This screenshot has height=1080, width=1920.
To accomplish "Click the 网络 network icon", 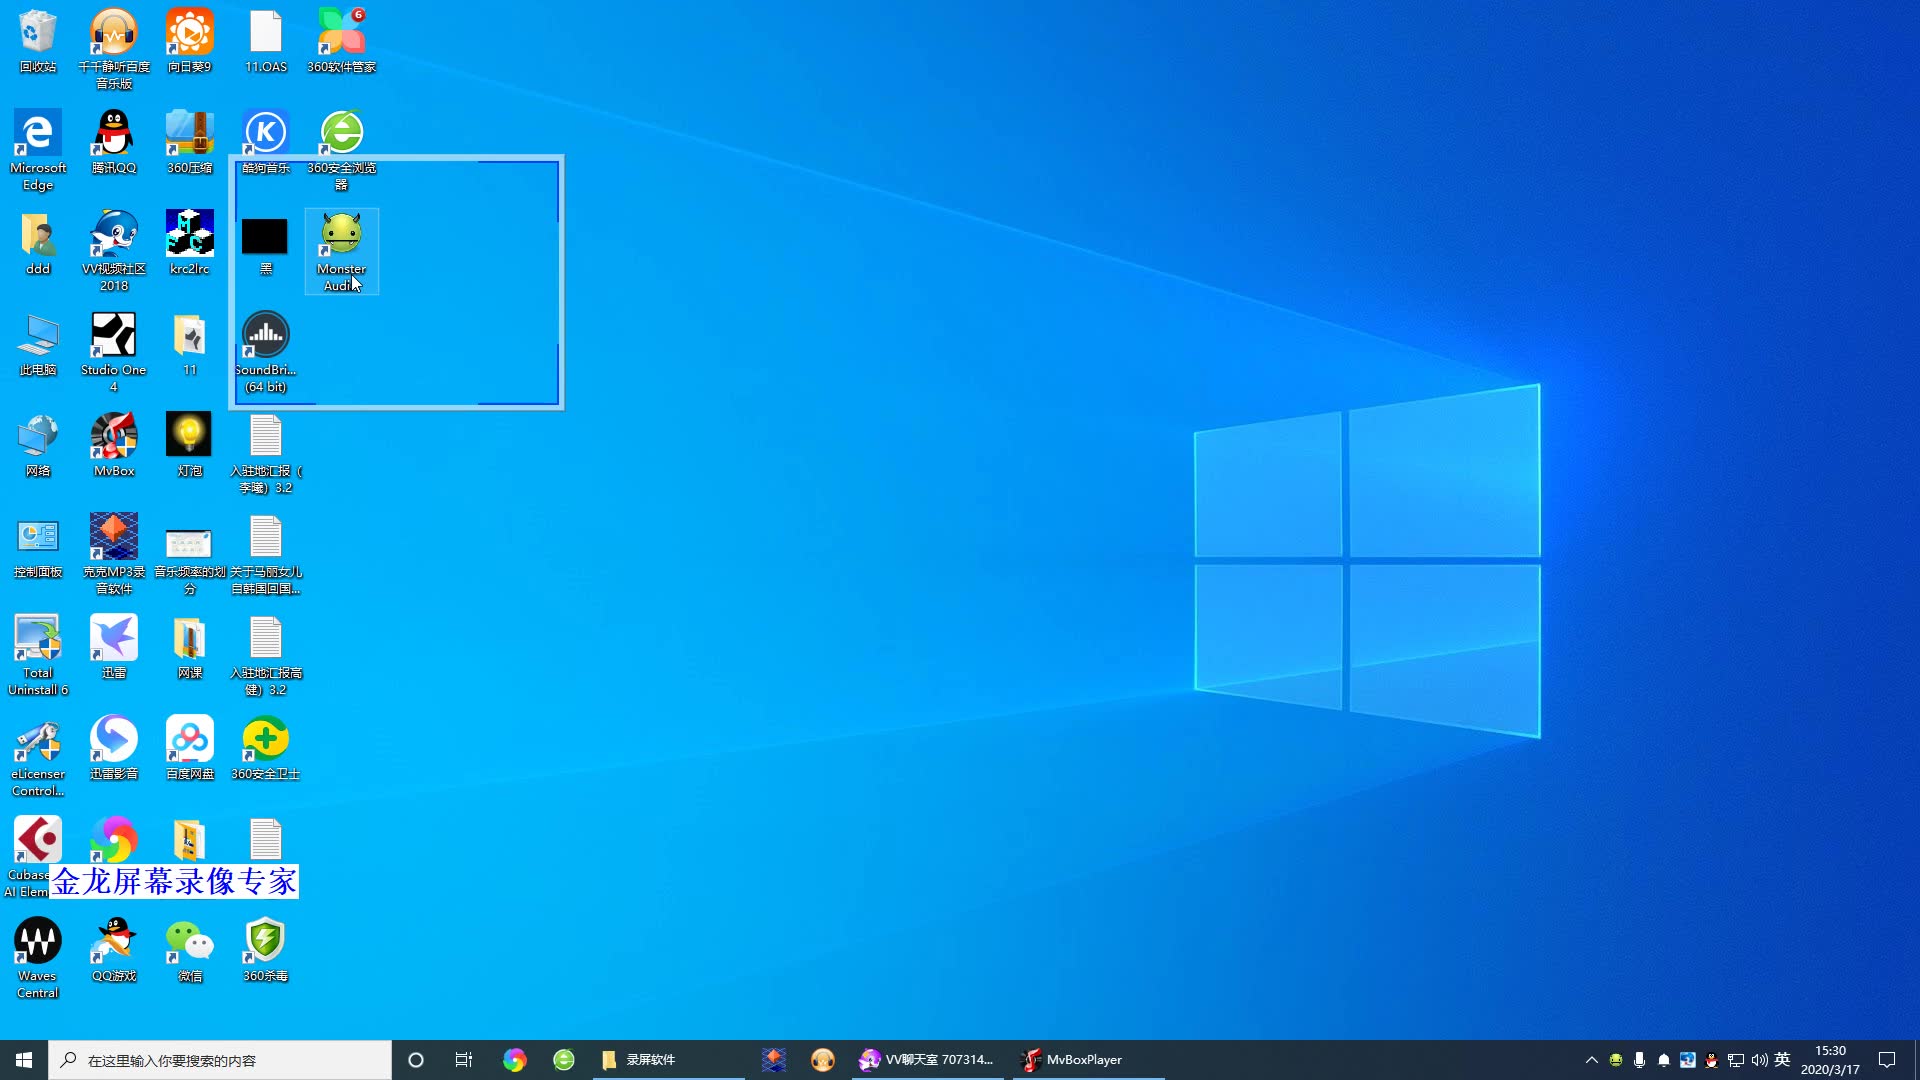I will click(x=38, y=445).
